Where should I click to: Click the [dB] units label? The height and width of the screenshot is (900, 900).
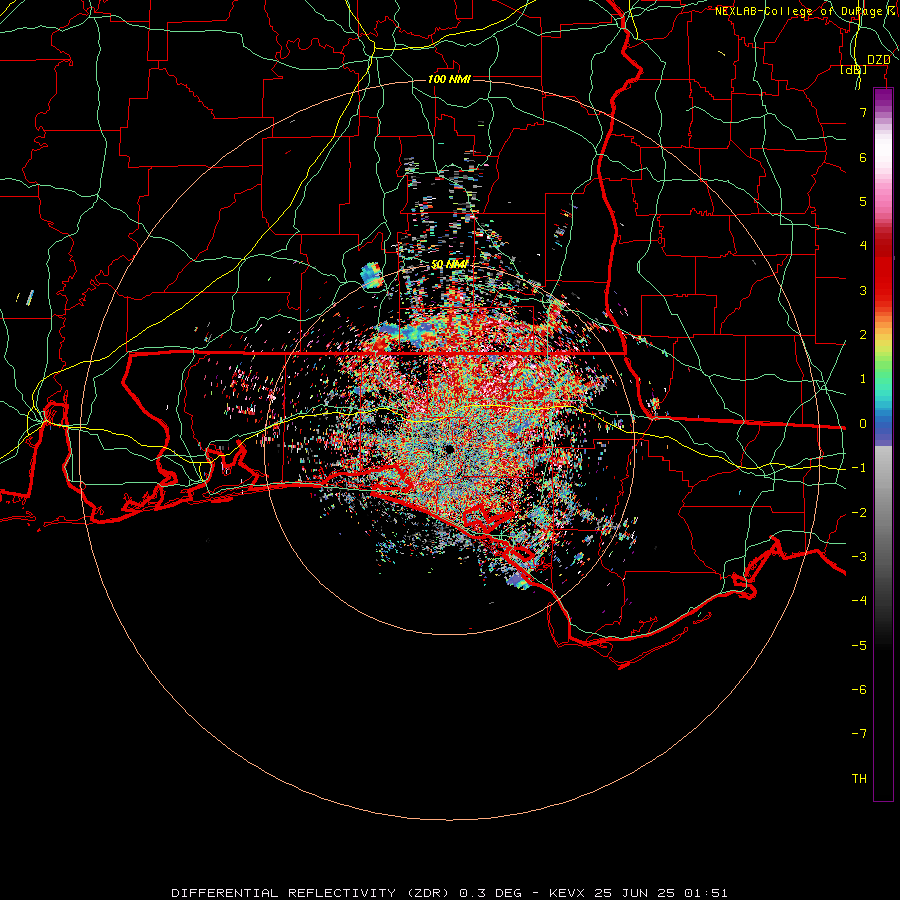point(854,69)
